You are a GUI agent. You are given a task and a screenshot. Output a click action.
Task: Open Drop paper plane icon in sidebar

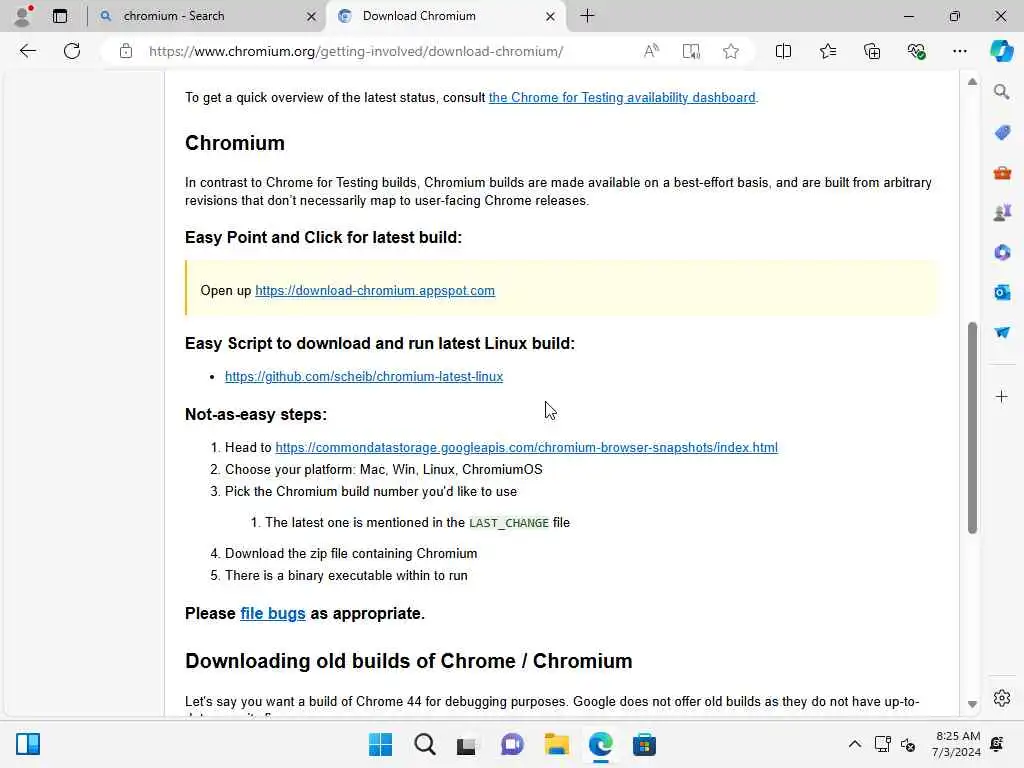pos(1002,332)
